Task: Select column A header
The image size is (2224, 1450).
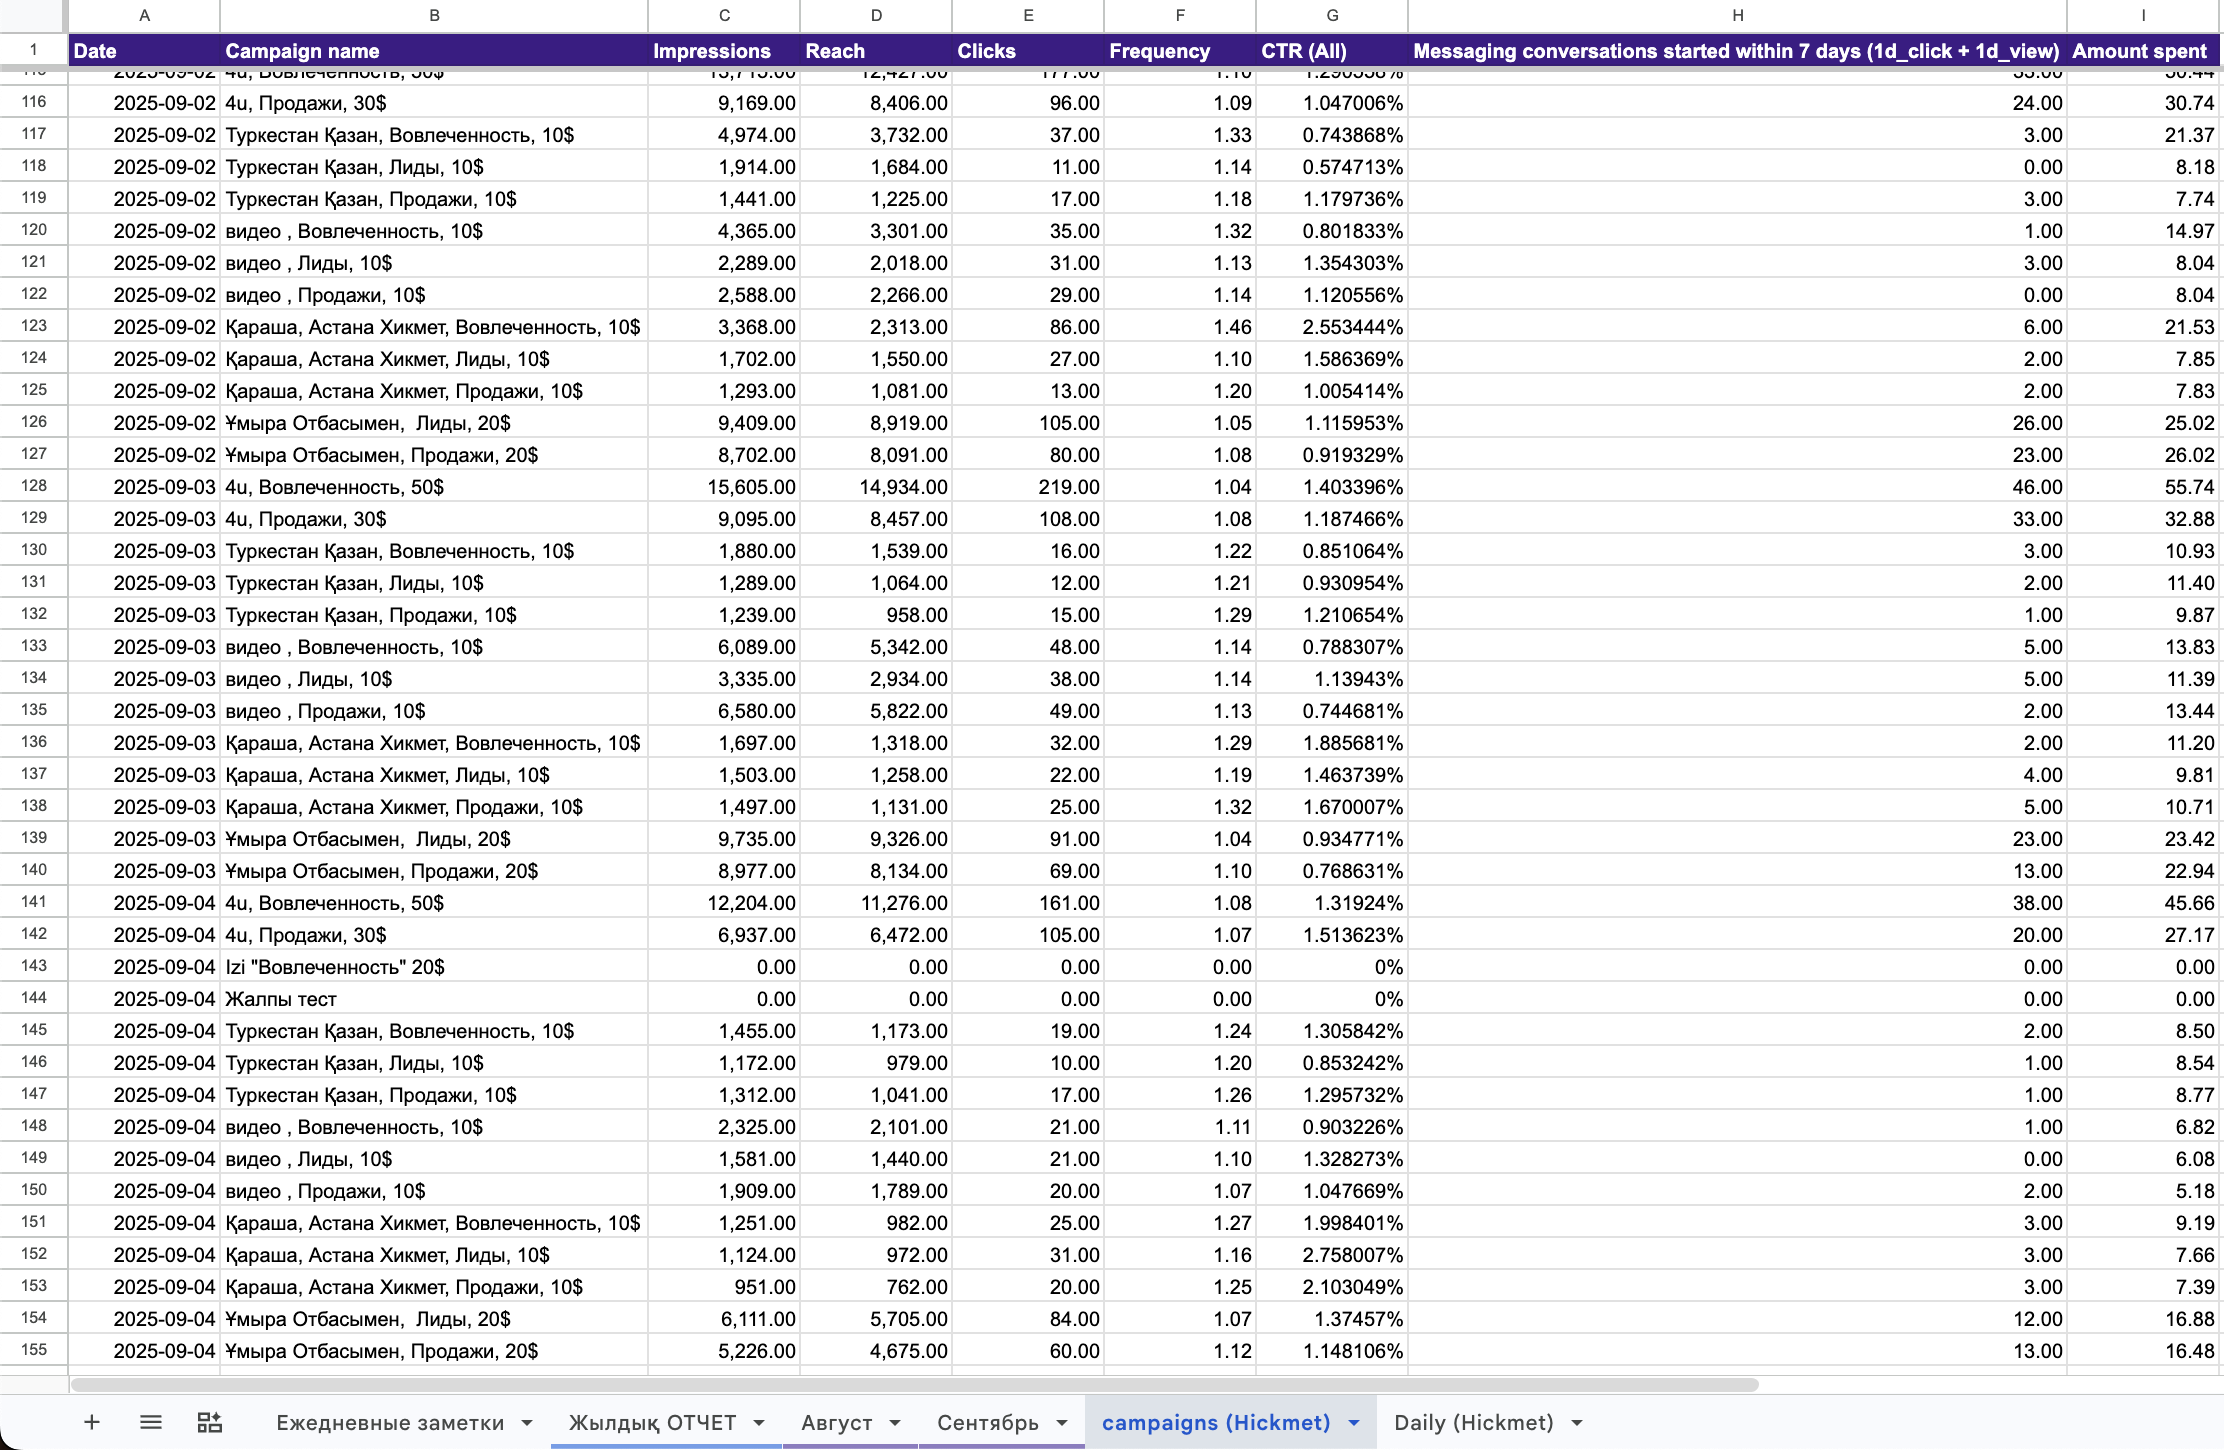Action: (144, 15)
